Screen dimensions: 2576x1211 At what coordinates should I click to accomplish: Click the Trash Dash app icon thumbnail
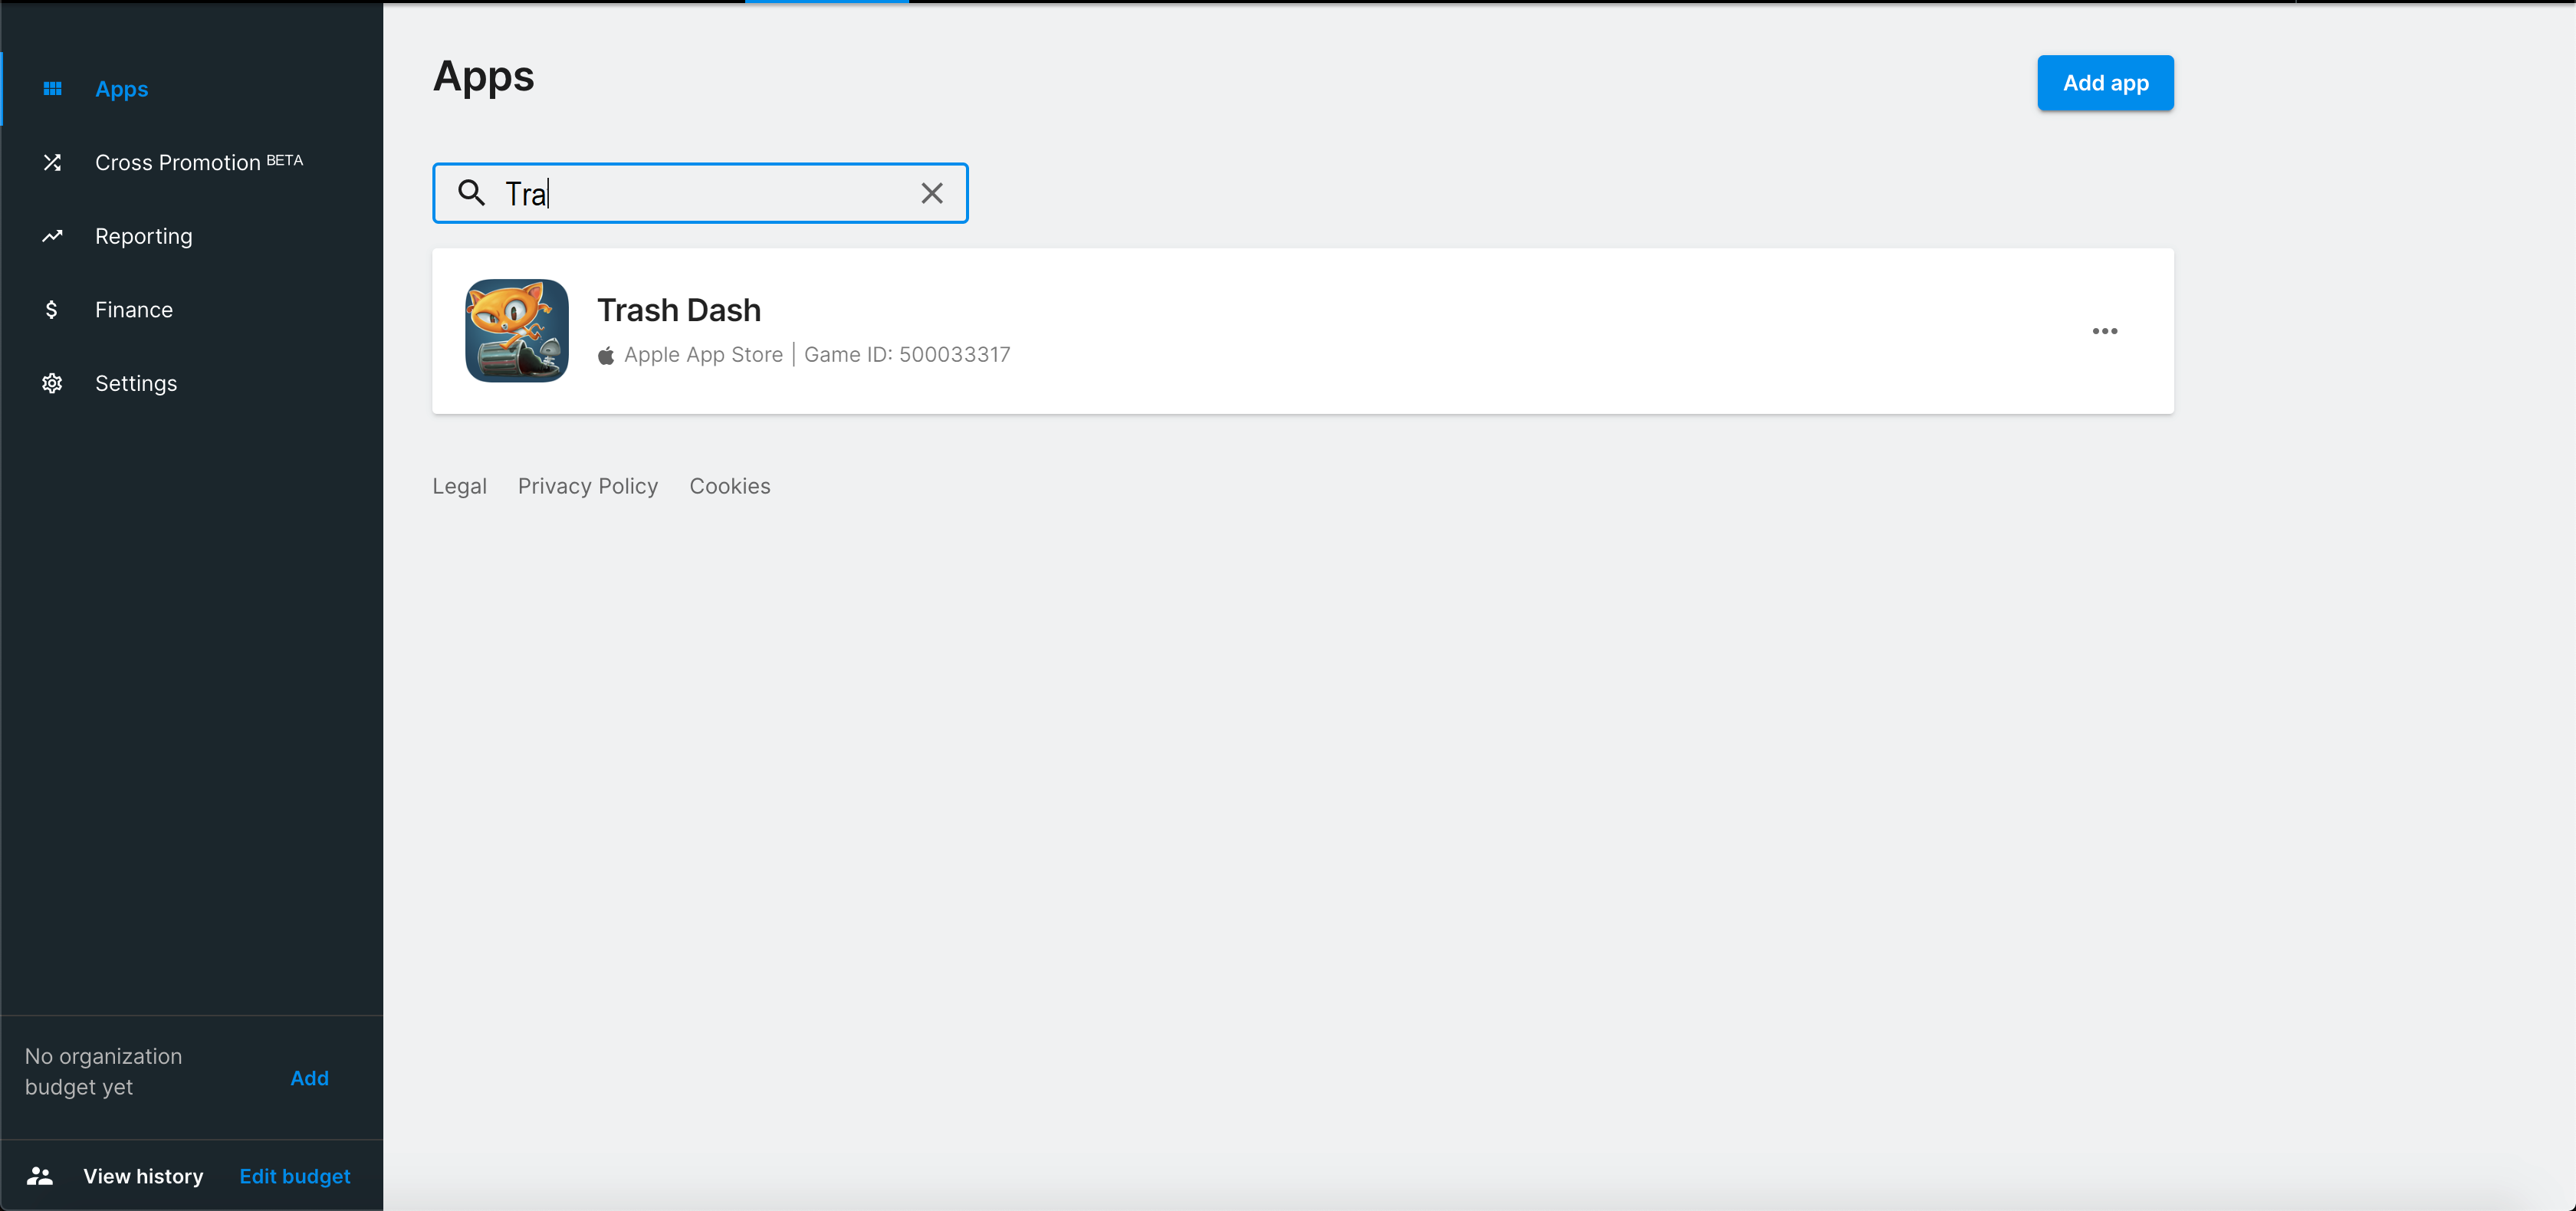point(517,331)
